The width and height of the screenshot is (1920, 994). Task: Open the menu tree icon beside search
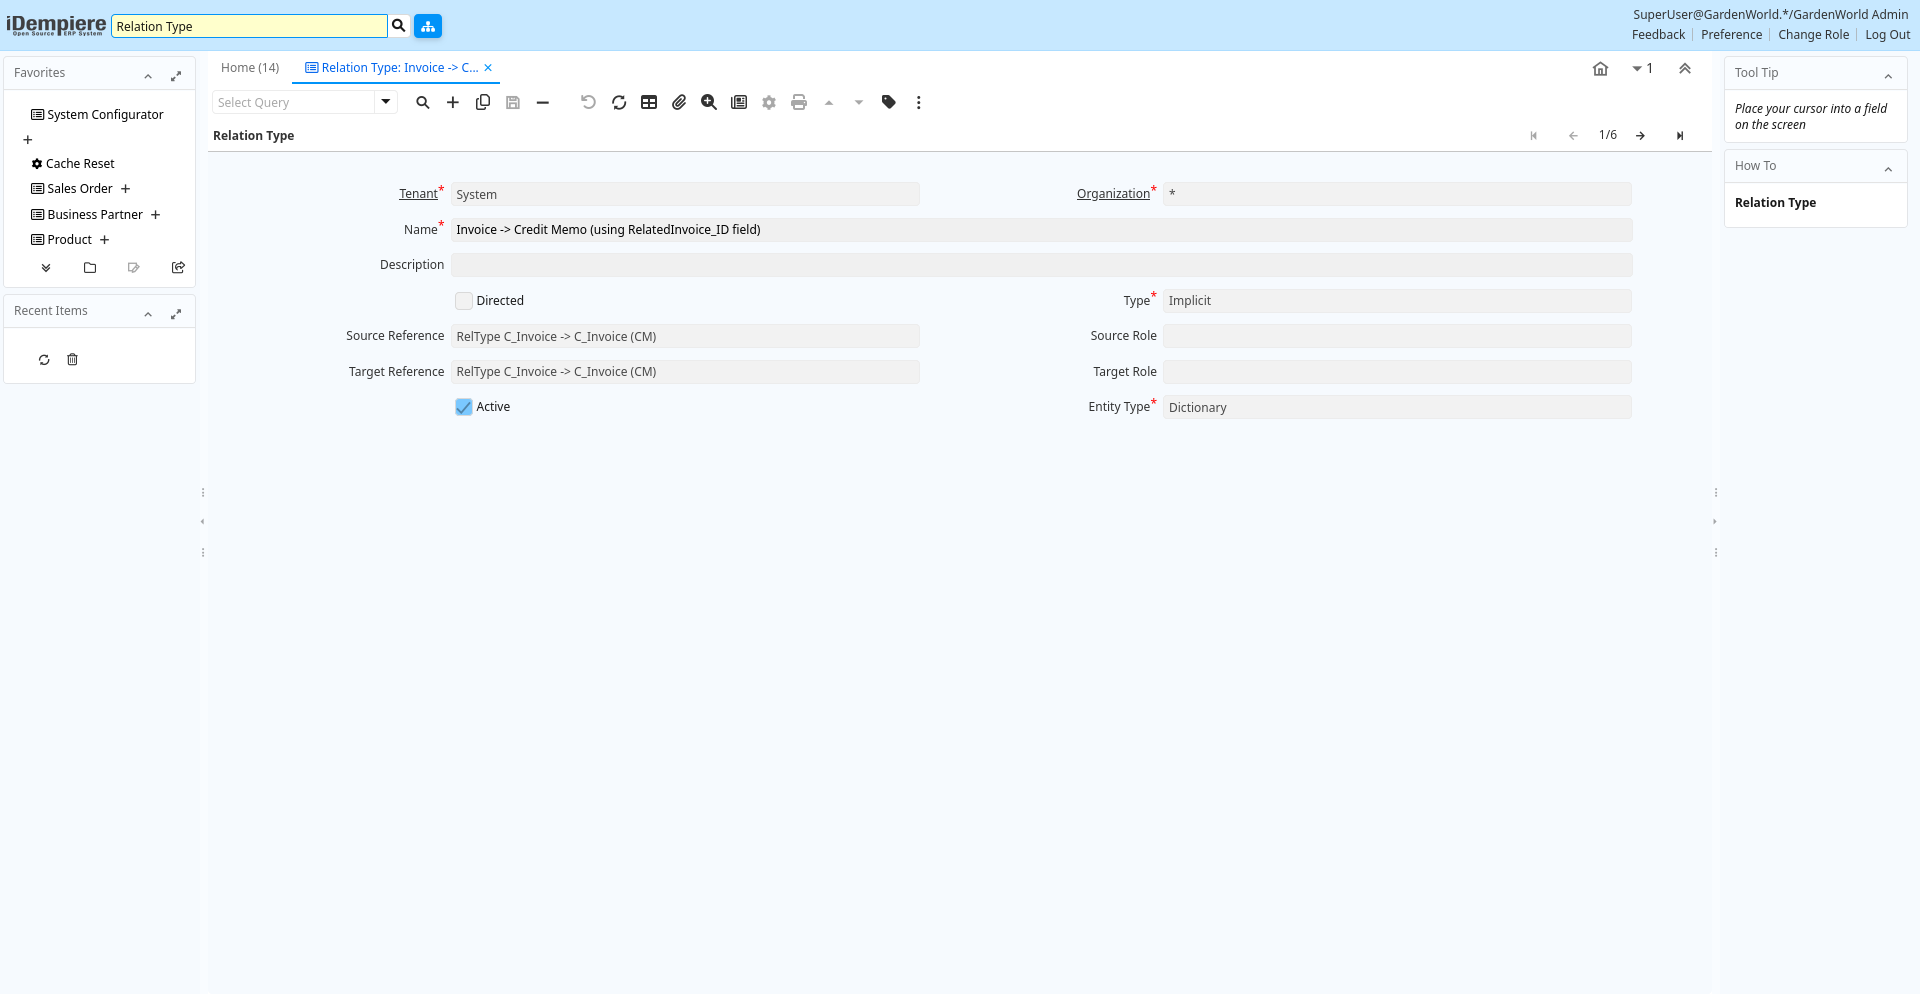coord(428,27)
